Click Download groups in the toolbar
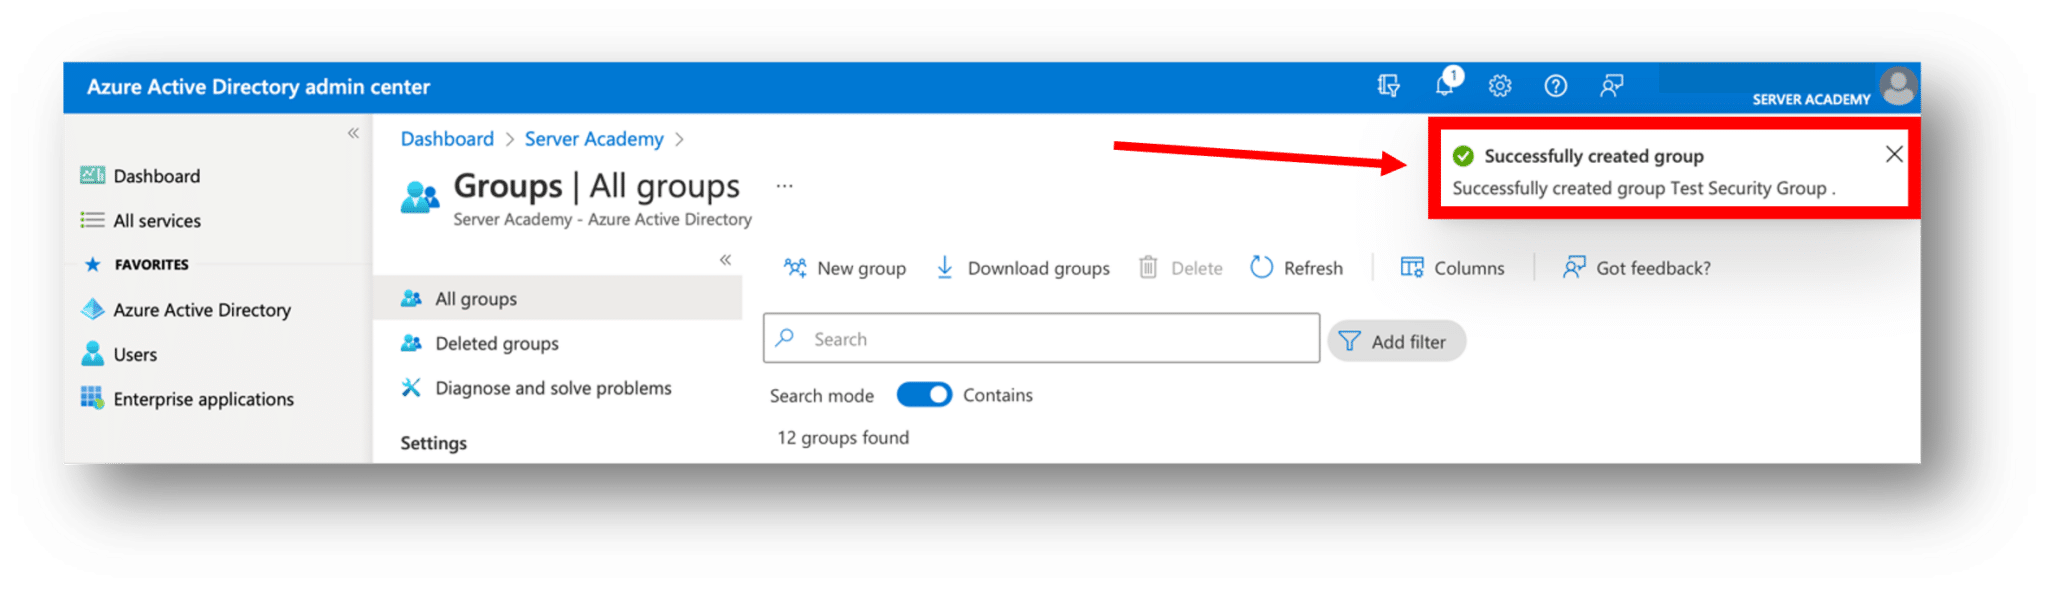This screenshot has width=2048, height=591. [x=1022, y=268]
